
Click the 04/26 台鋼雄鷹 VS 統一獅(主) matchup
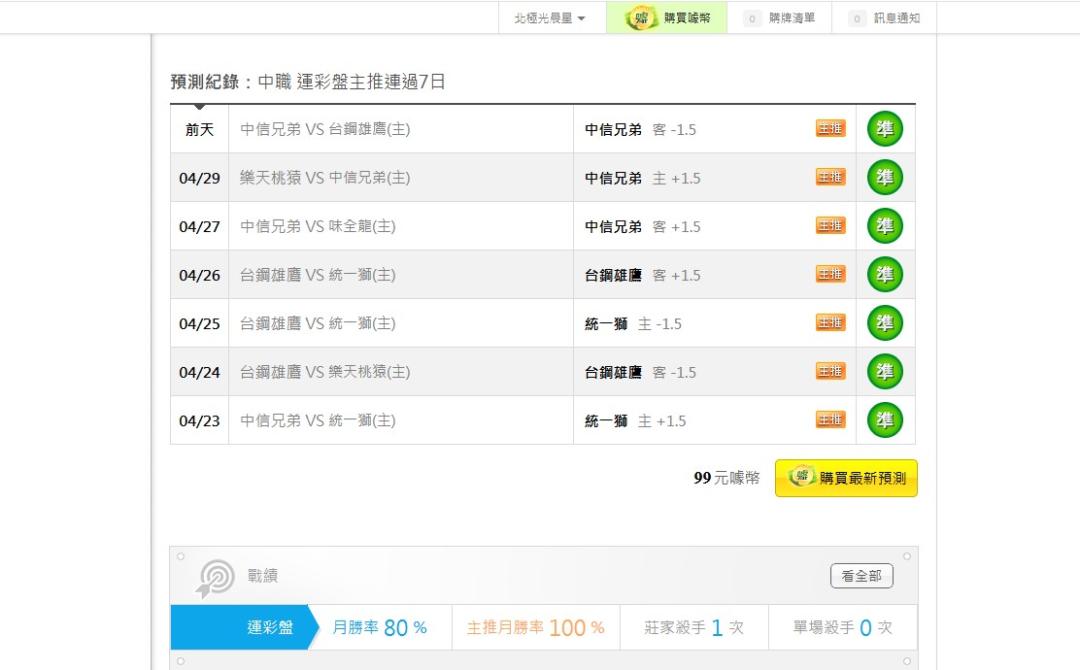tap(318, 275)
